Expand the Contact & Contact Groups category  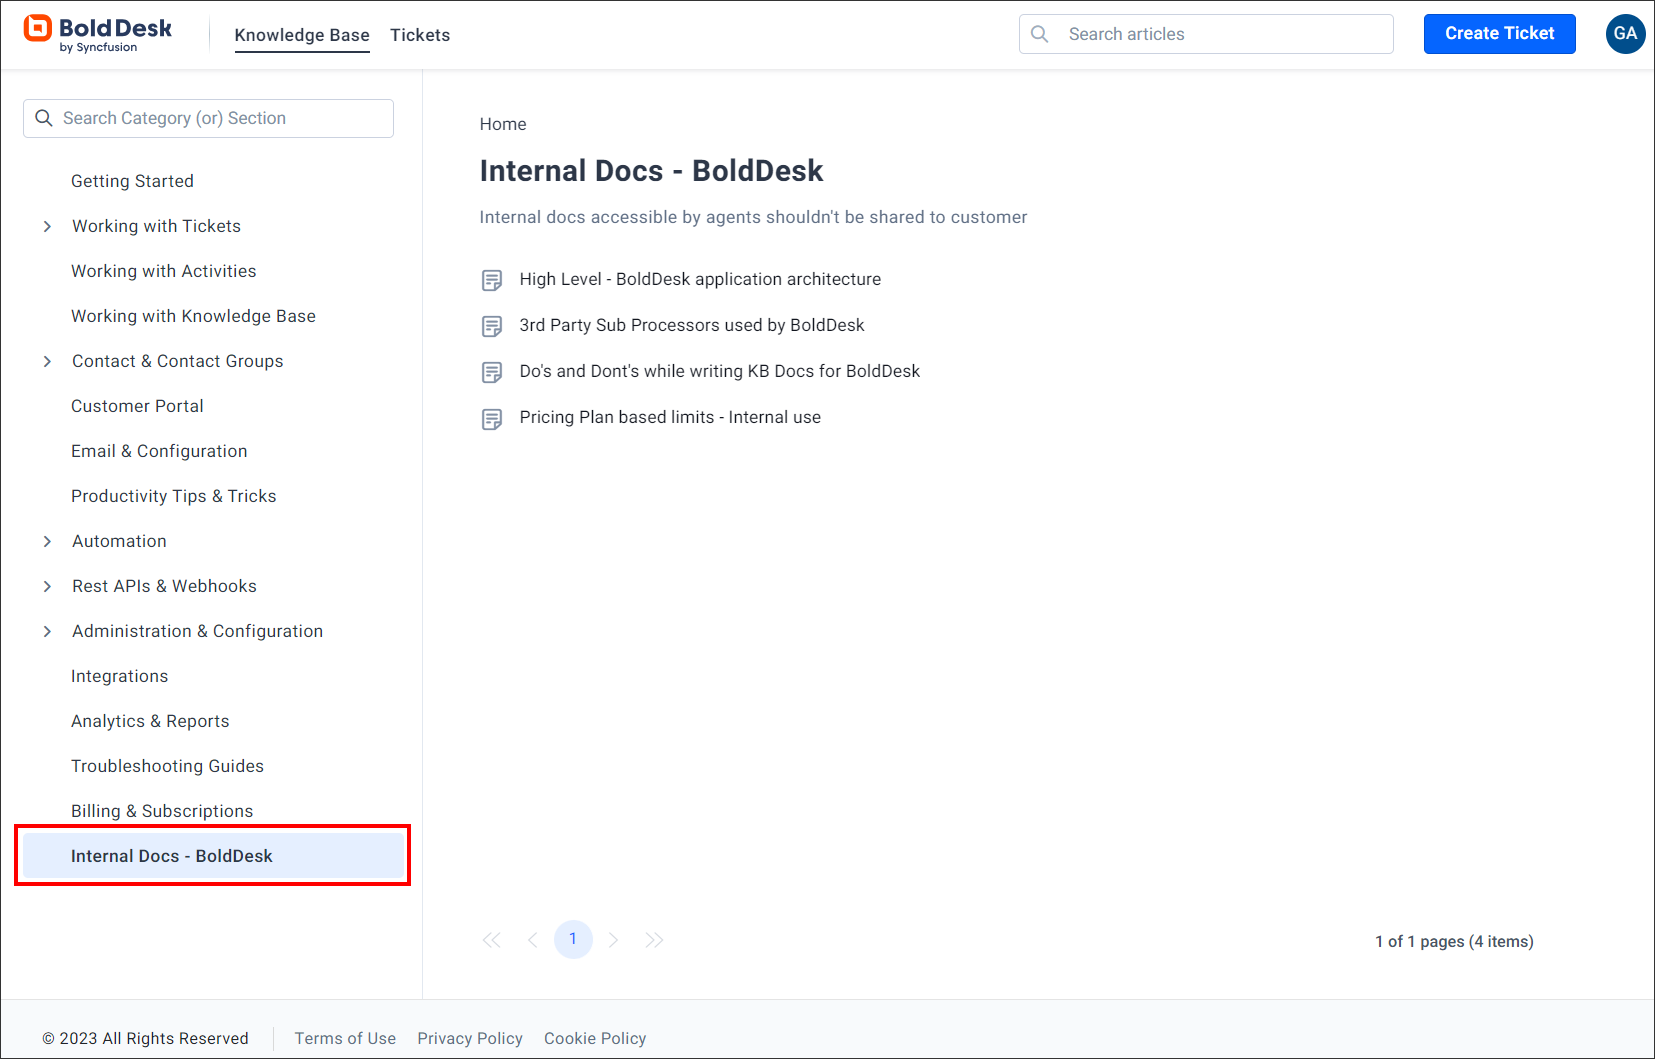(x=47, y=362)
